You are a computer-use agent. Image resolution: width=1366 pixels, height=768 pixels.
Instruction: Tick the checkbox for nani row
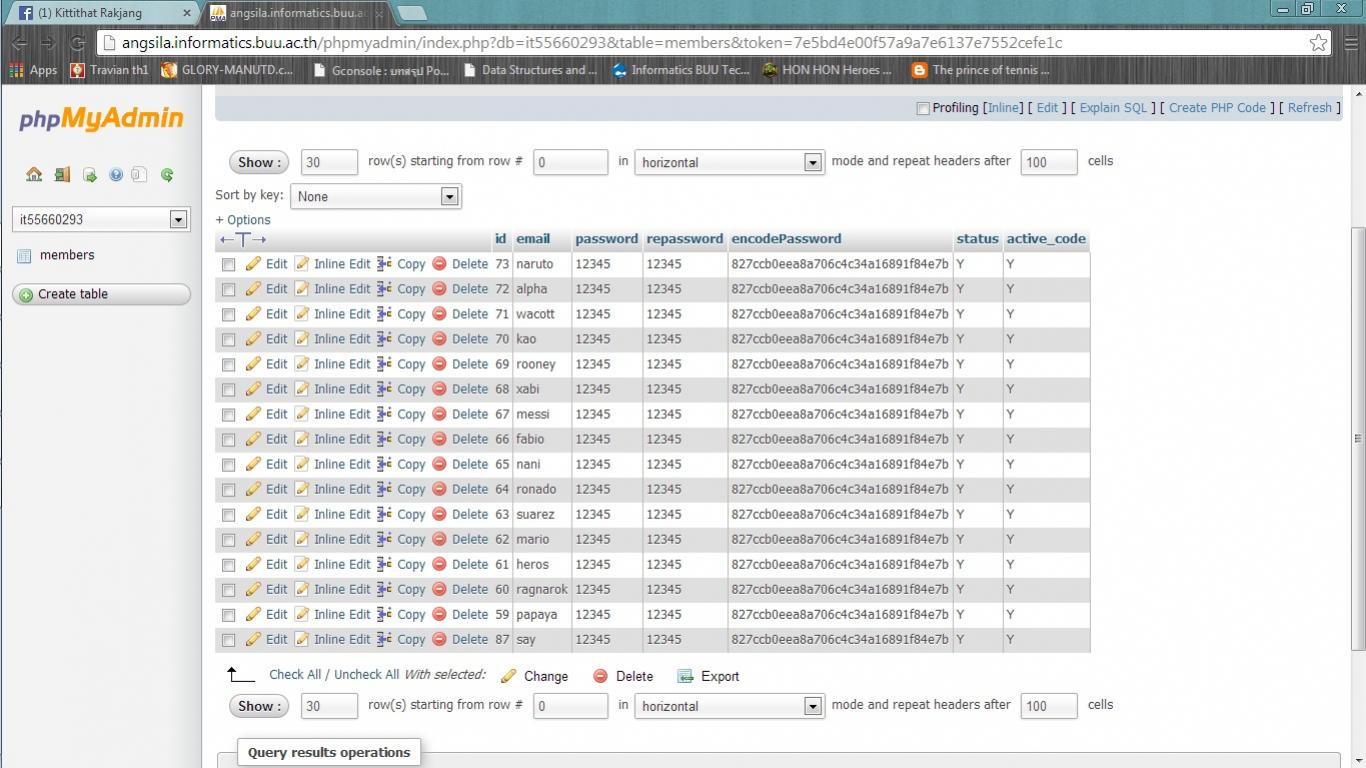pyautogui.click(x=228, y=465)
